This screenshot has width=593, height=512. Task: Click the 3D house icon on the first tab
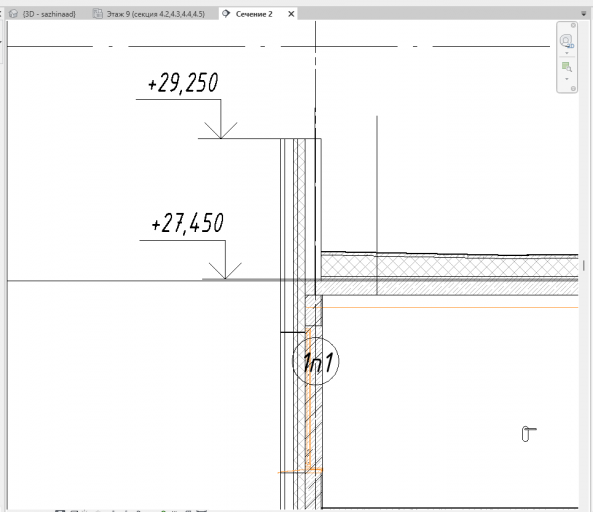click(13, 14)
